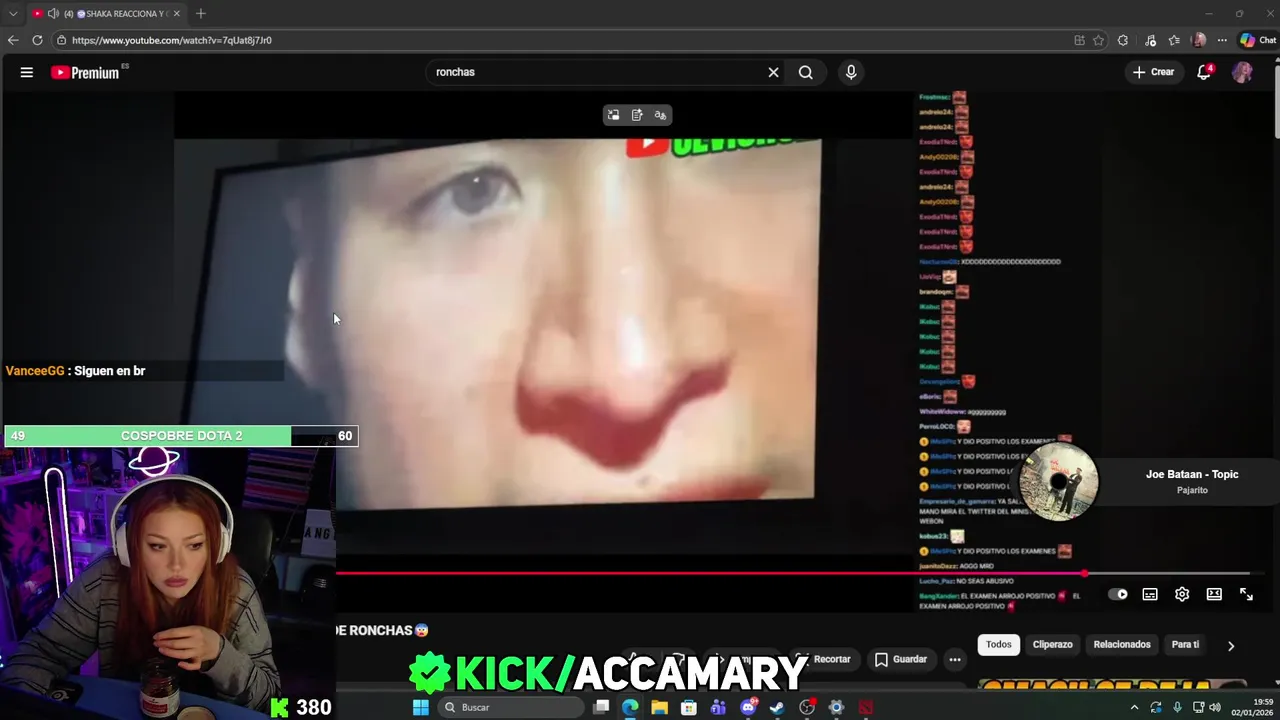Click the translate icon above video

[x=660, y=115]
